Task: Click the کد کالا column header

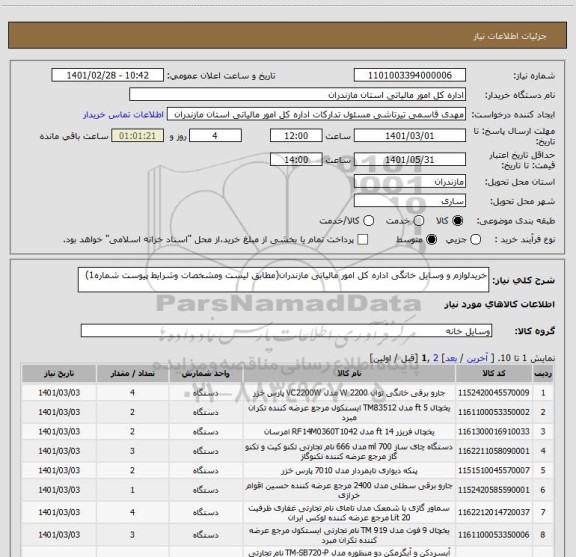Action: tap(494, 373)
